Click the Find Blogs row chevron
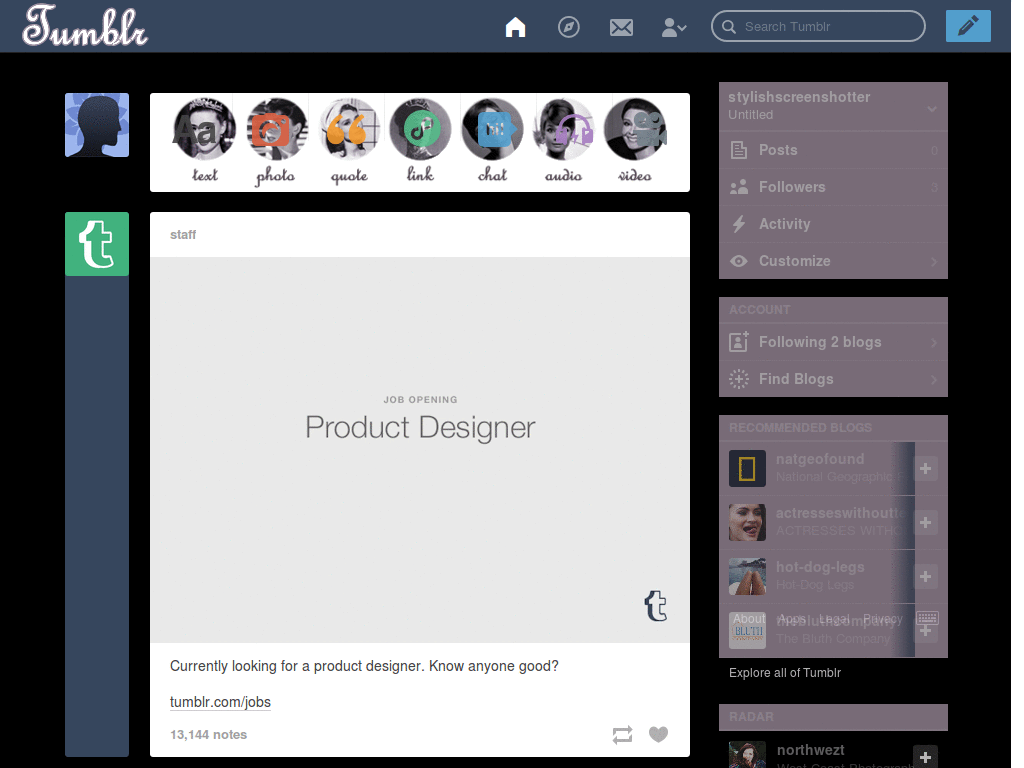This screenshot has width=1024, height=768. point(934,380)
